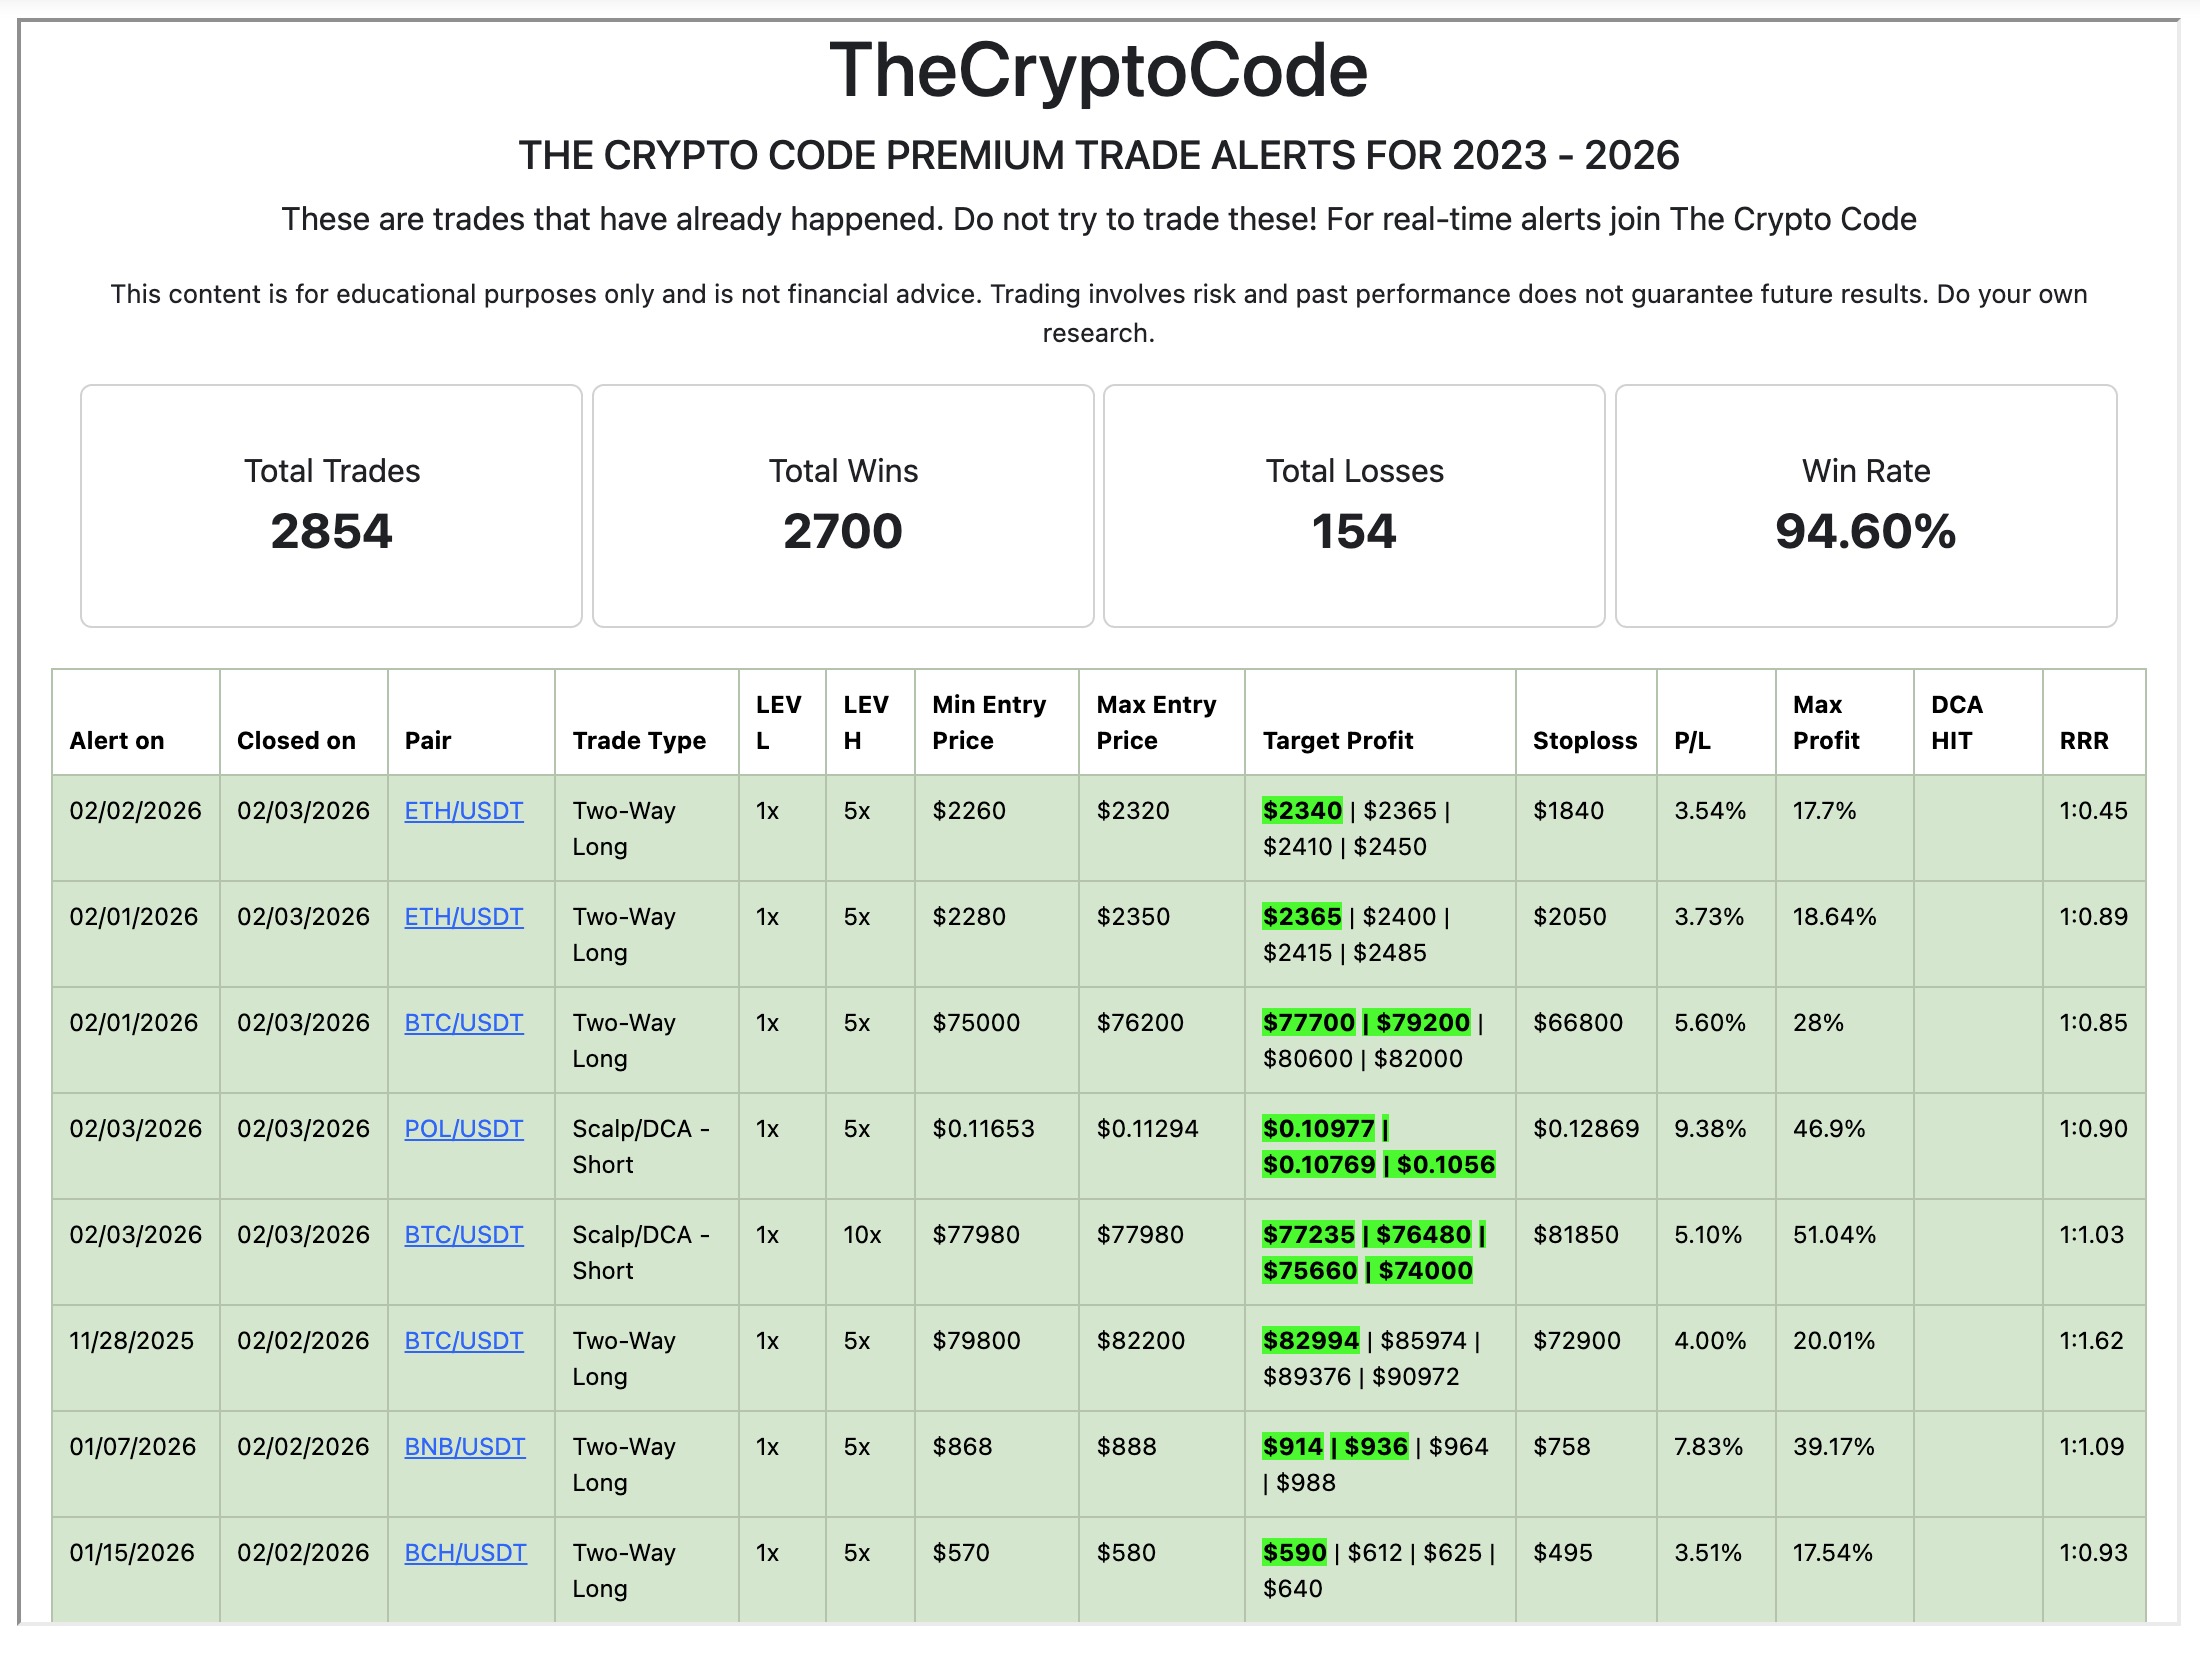Image resolution: width=2200 pixels, height=1664 pixels.
Task: Select the TheCryptoCode page title
Action: point(1100,70)
